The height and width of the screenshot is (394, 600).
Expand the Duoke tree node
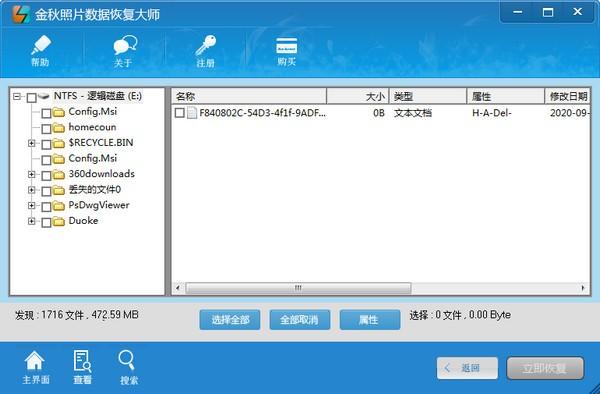(32, 221)
